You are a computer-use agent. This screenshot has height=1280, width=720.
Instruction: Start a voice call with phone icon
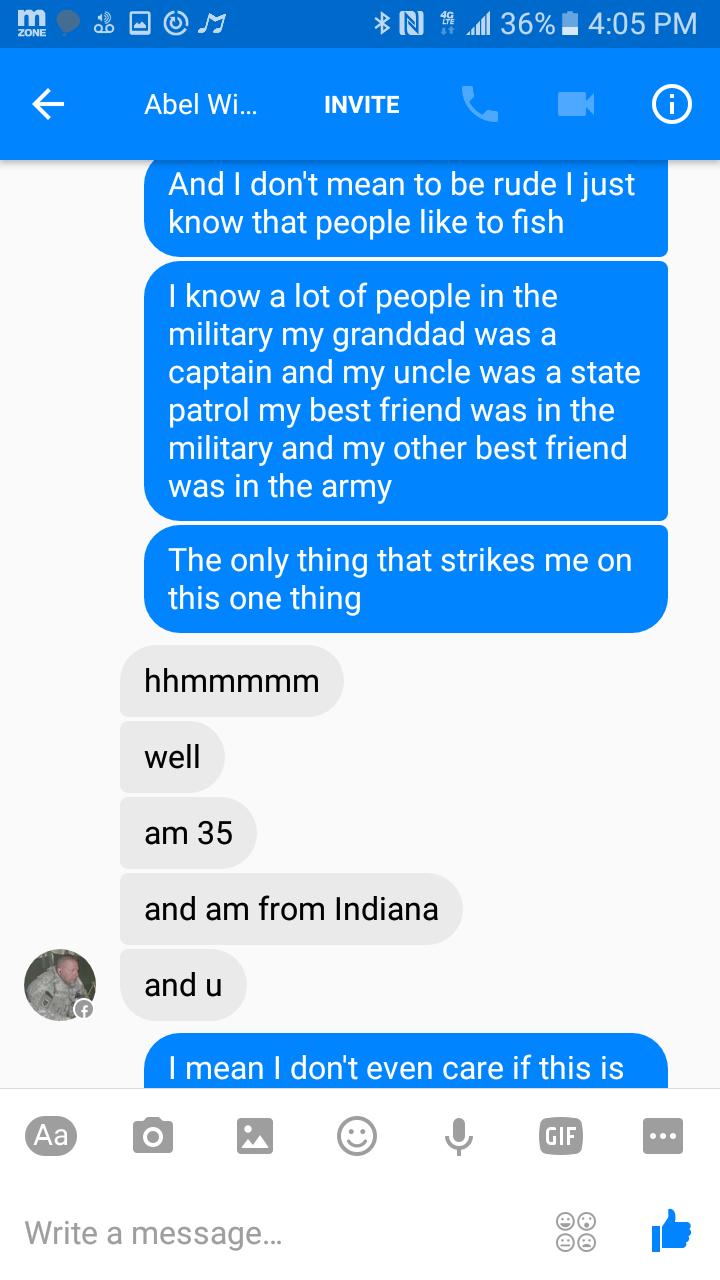click(479, 104)
